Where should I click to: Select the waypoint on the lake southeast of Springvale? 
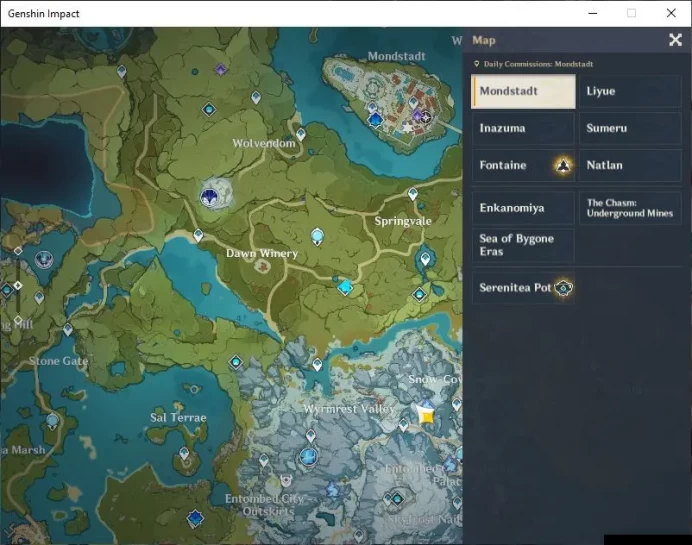tap(425, 259)
